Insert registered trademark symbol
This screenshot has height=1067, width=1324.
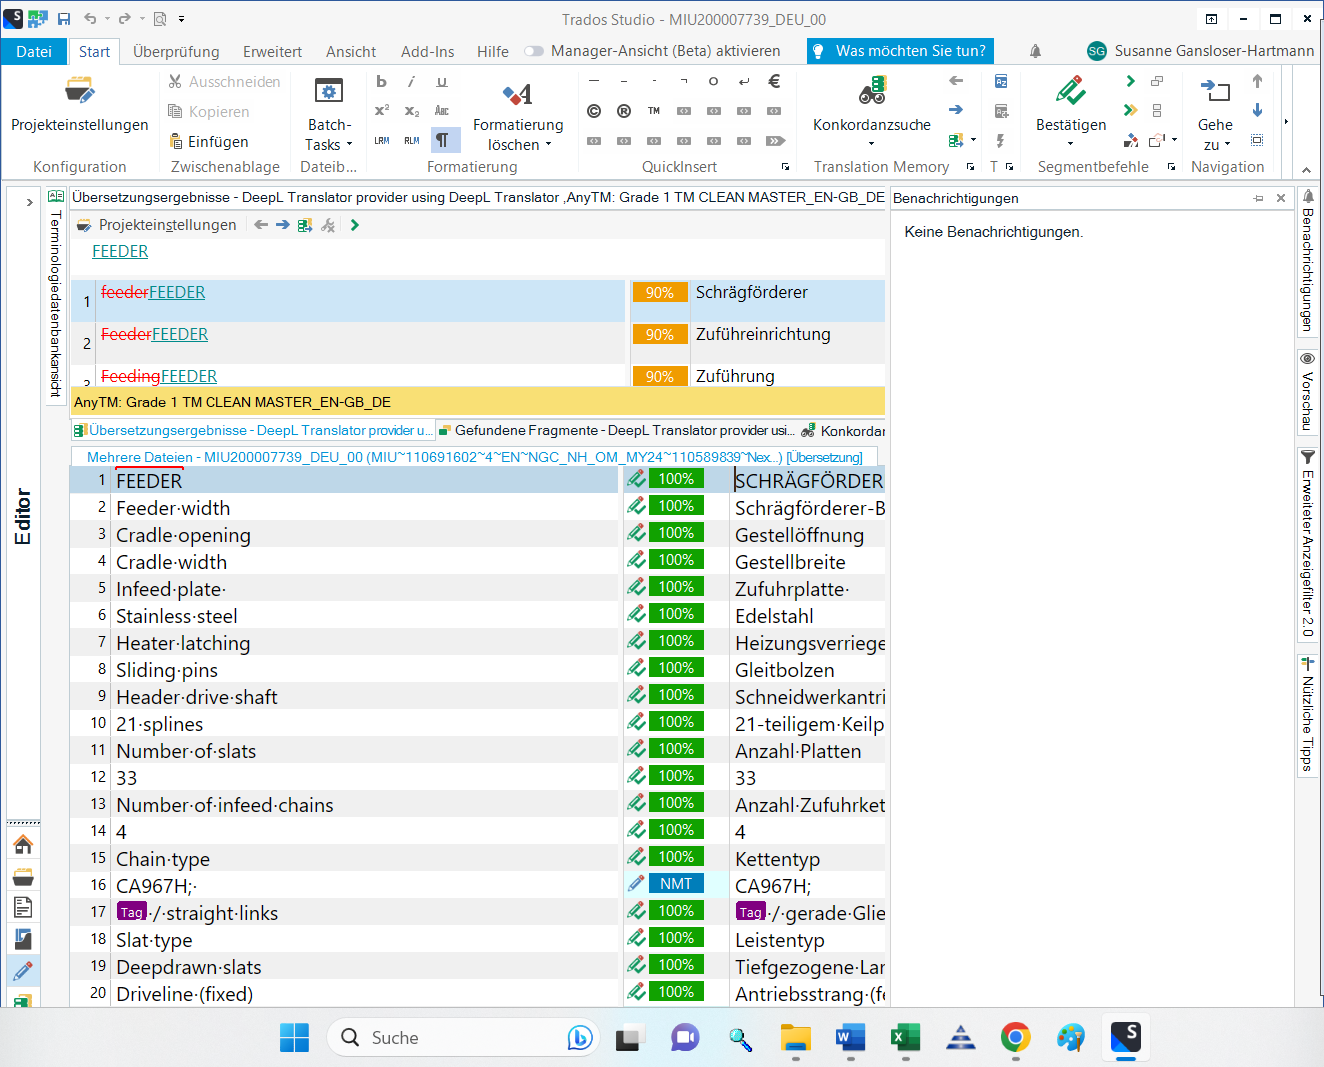pyautogui.click(x=624, y=111)
